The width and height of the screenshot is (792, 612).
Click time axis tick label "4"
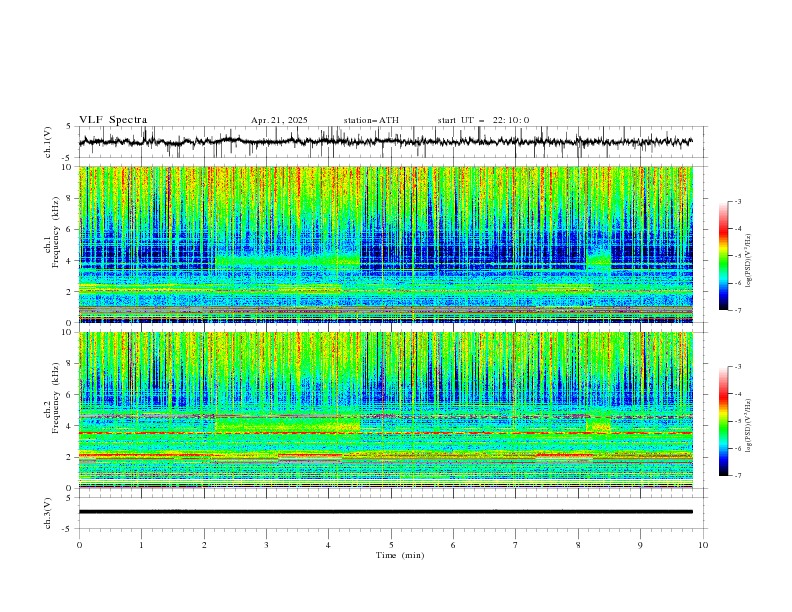point(328,545)
